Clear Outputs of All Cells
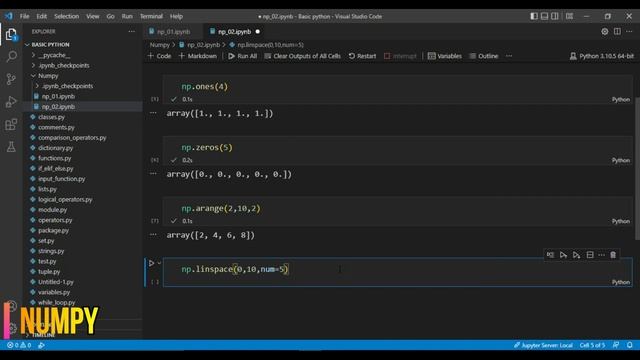 click(302, 56)
